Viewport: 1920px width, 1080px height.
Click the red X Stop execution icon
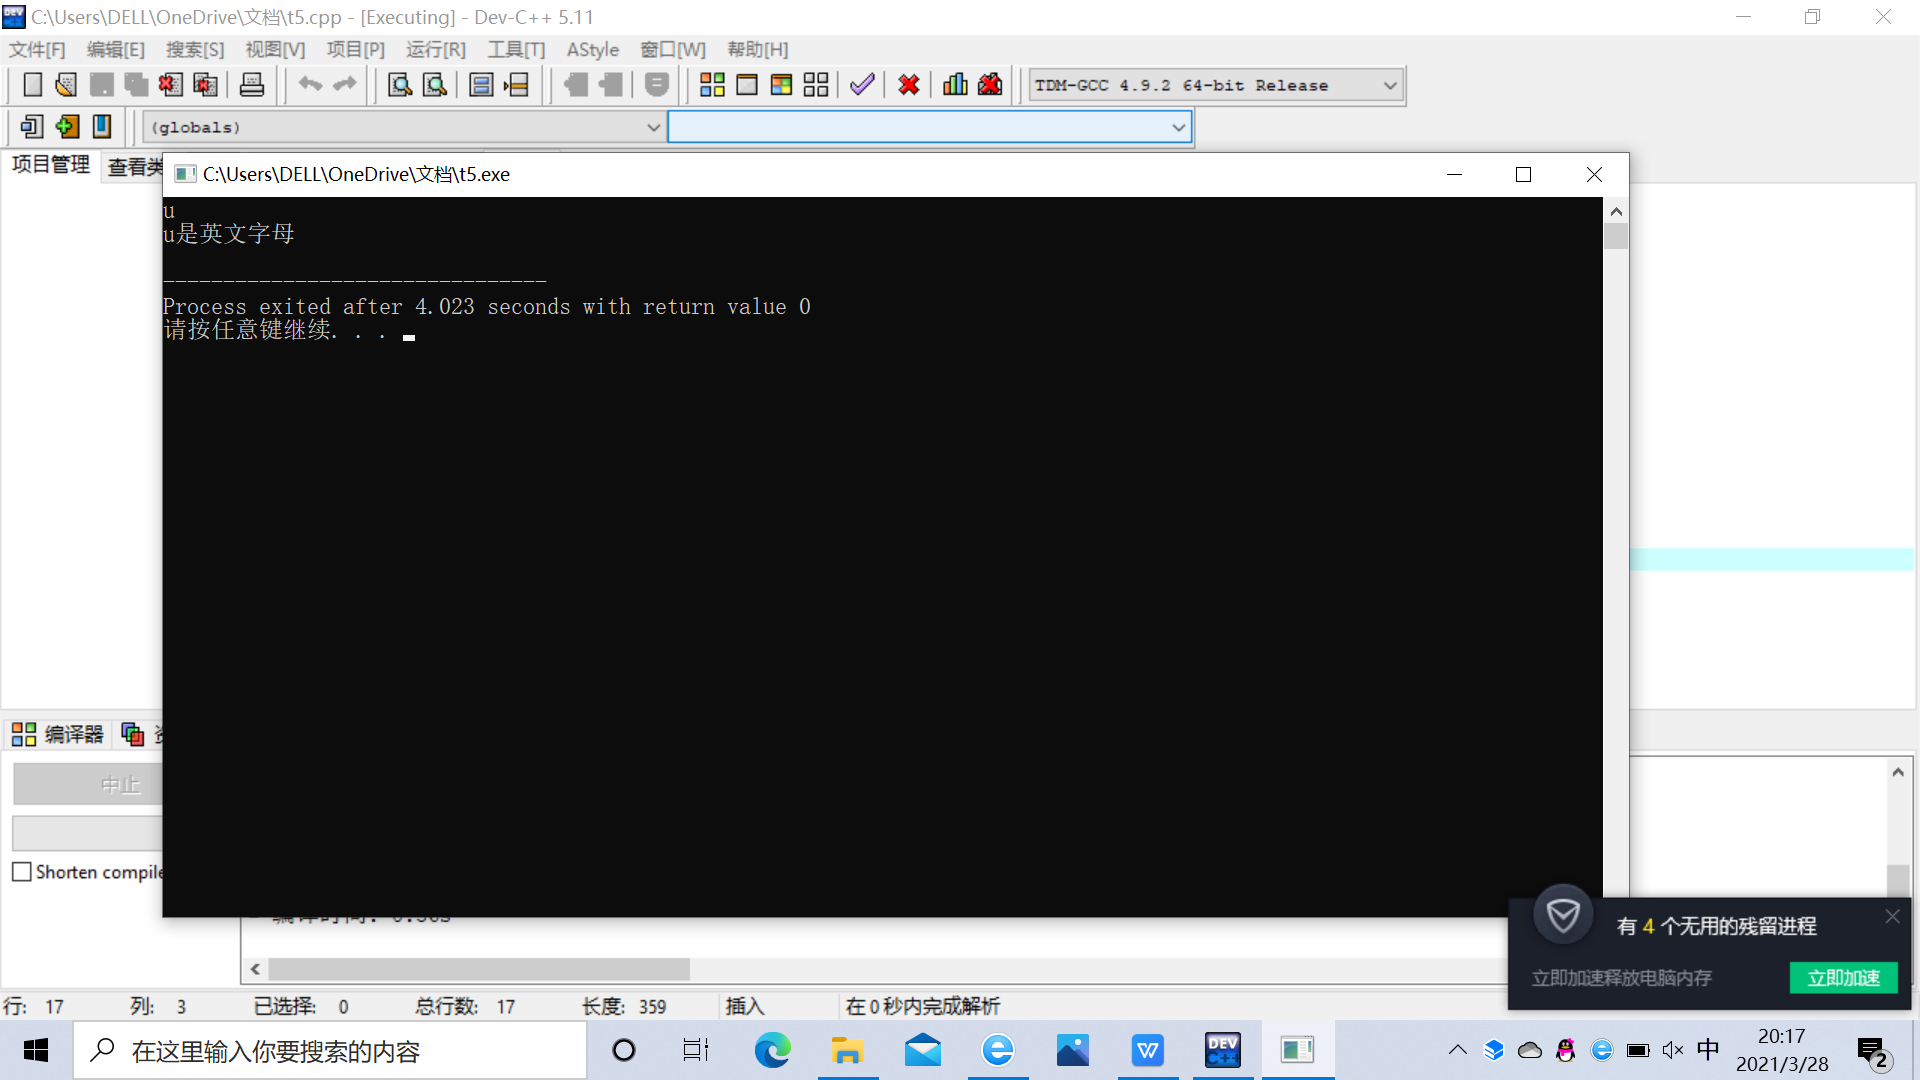908,85
